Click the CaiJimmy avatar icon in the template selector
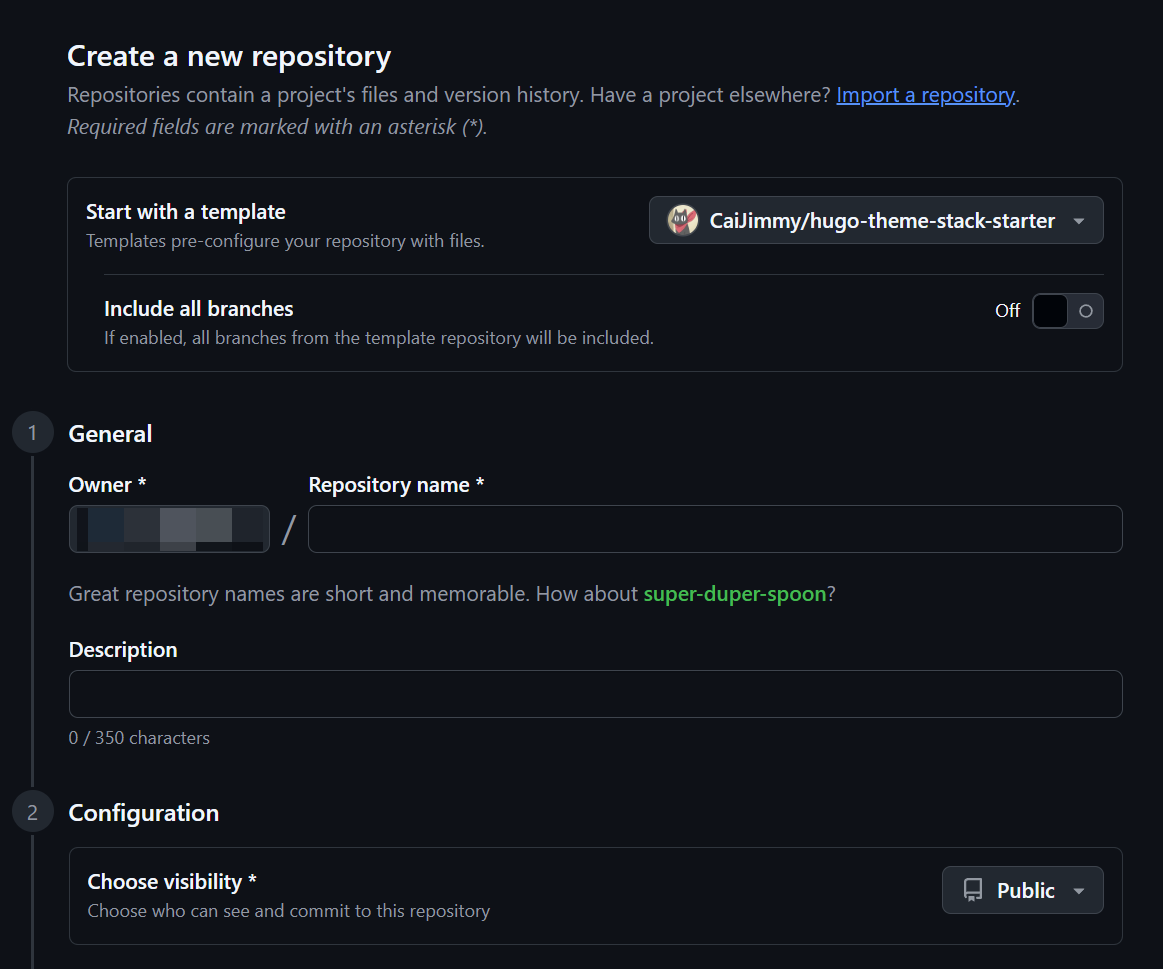 coord(683,220)
